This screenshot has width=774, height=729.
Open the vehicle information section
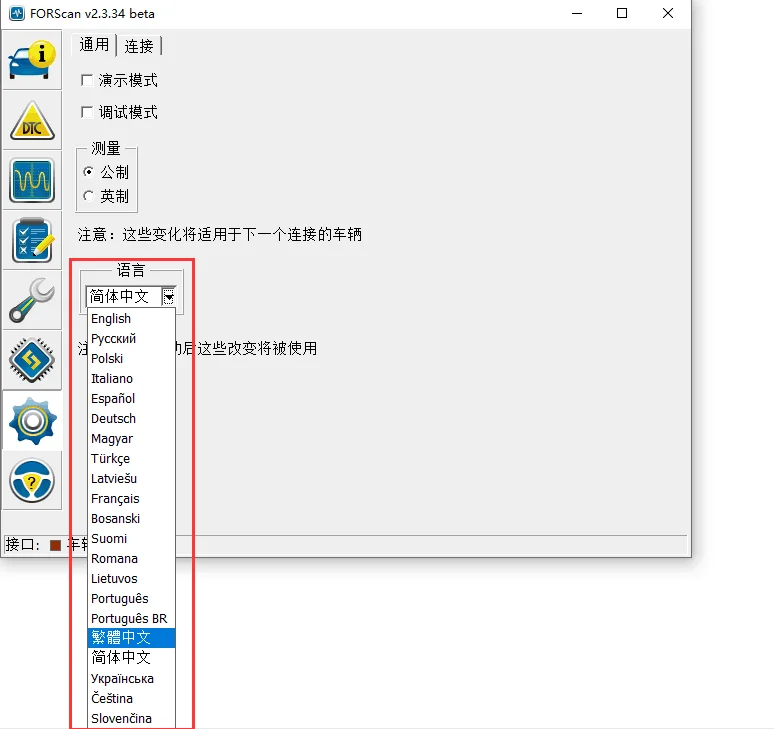(x=32, y=60)
